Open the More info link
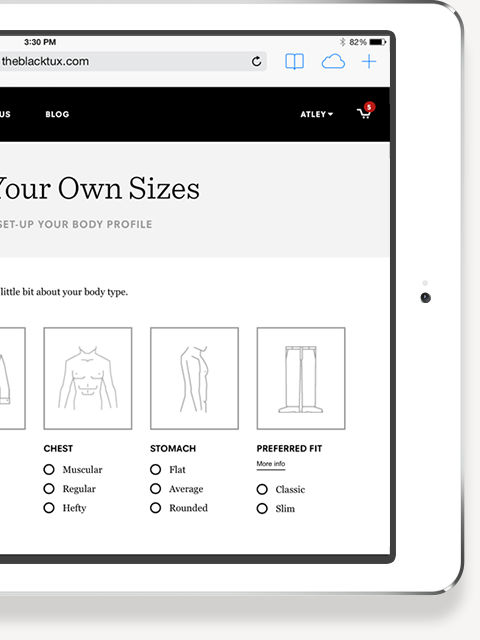Image resolution: width=480 pixels, height=640 pixels. pos(271,464)
